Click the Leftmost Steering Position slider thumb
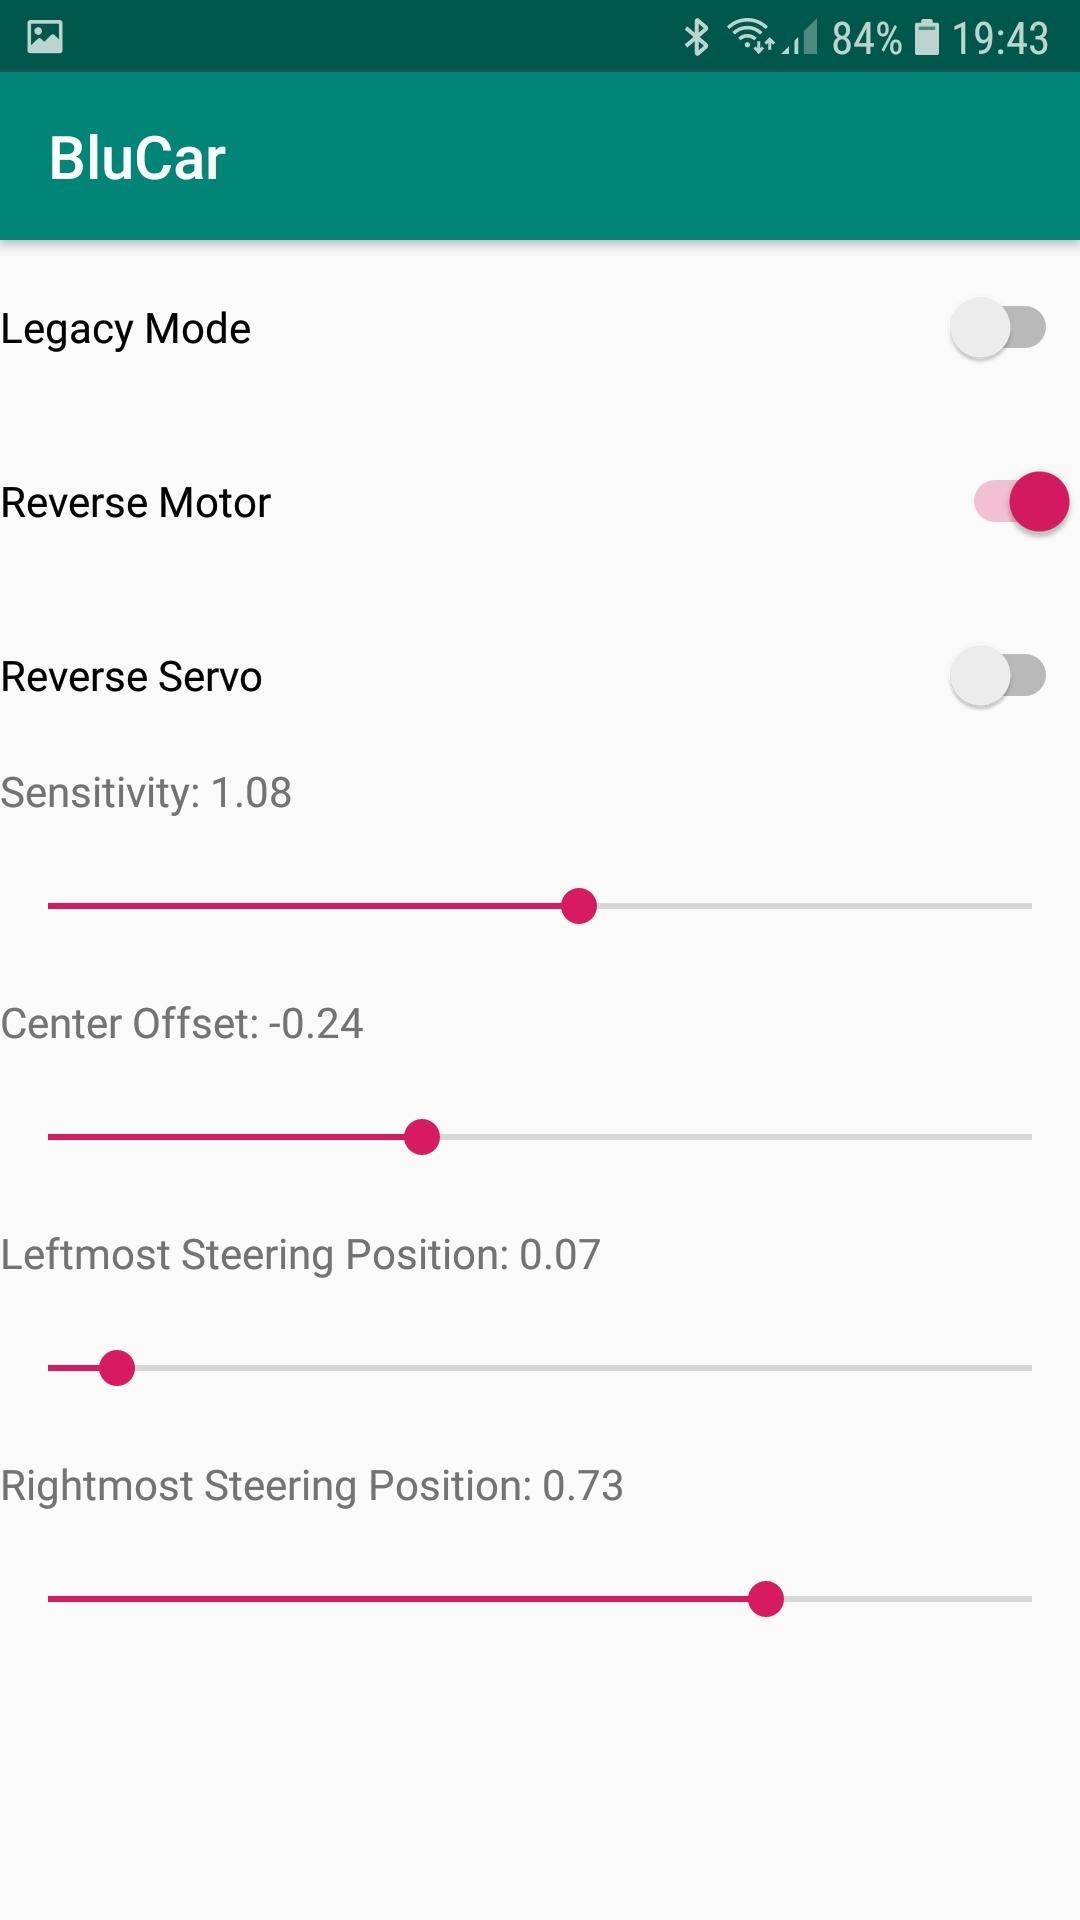 click(117, 1368)
